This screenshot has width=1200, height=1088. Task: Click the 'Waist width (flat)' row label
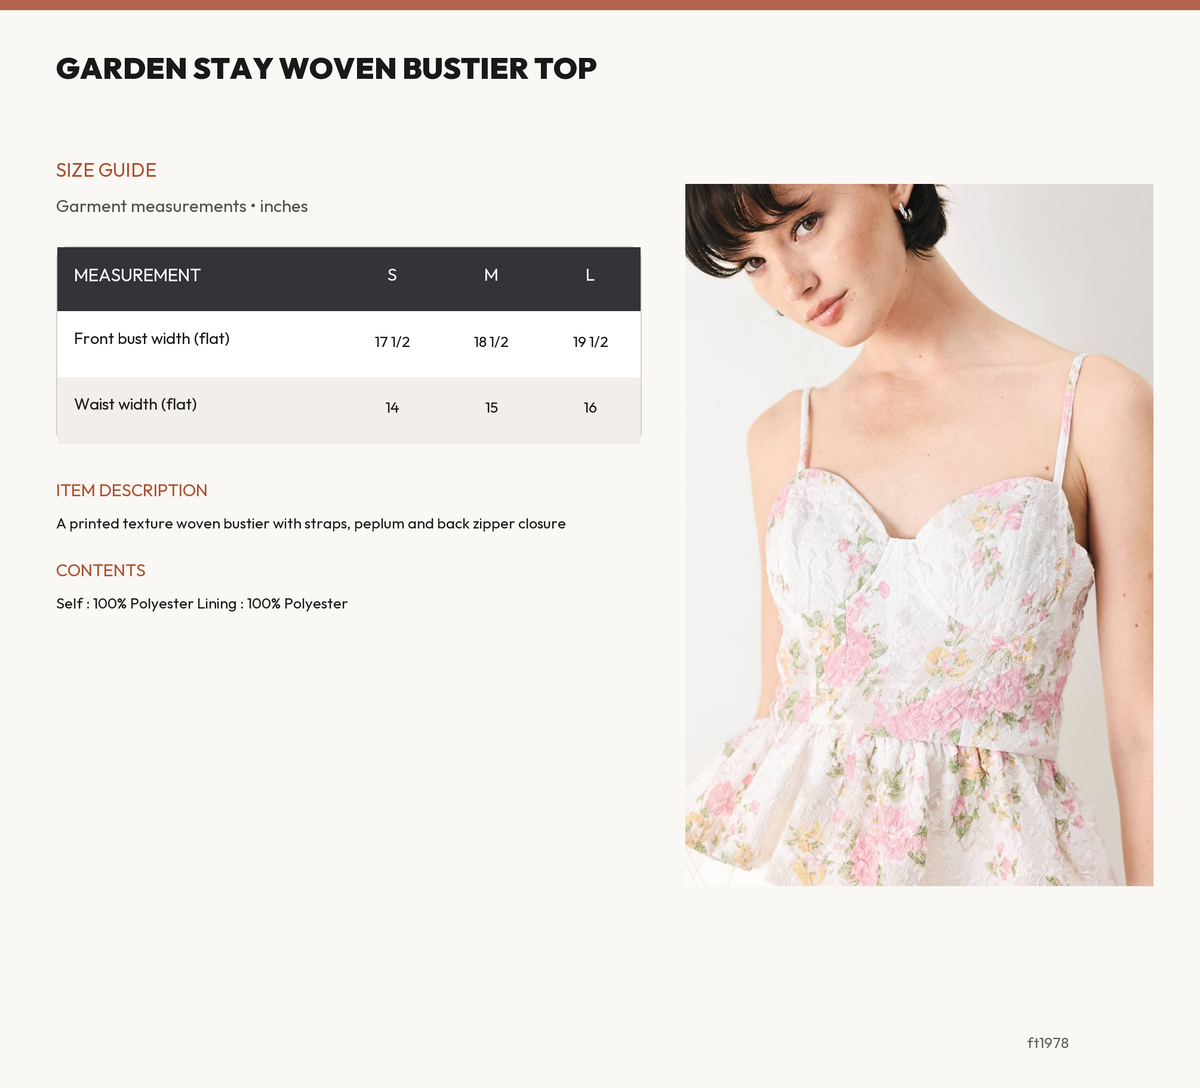tap(135, 404)
